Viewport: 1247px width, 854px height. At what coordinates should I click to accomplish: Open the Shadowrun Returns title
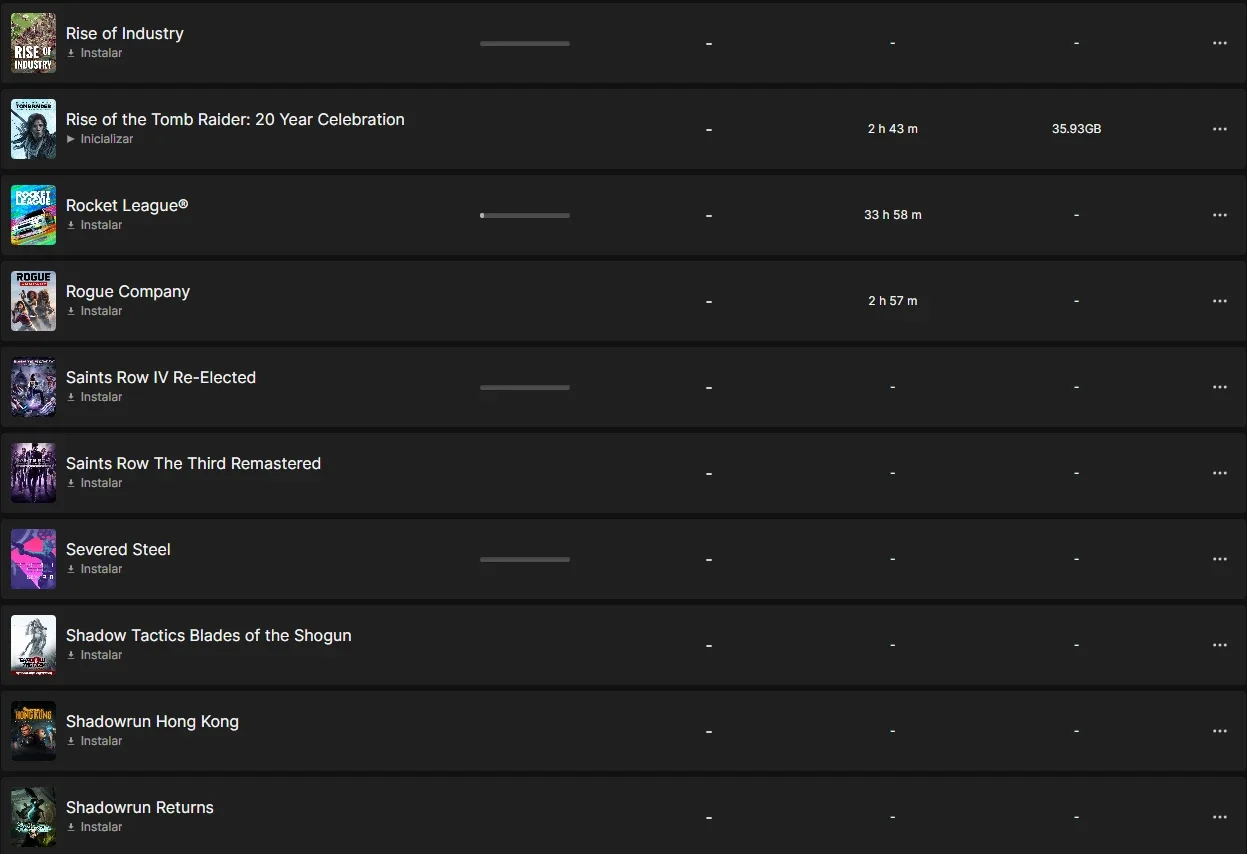point(140,807)
